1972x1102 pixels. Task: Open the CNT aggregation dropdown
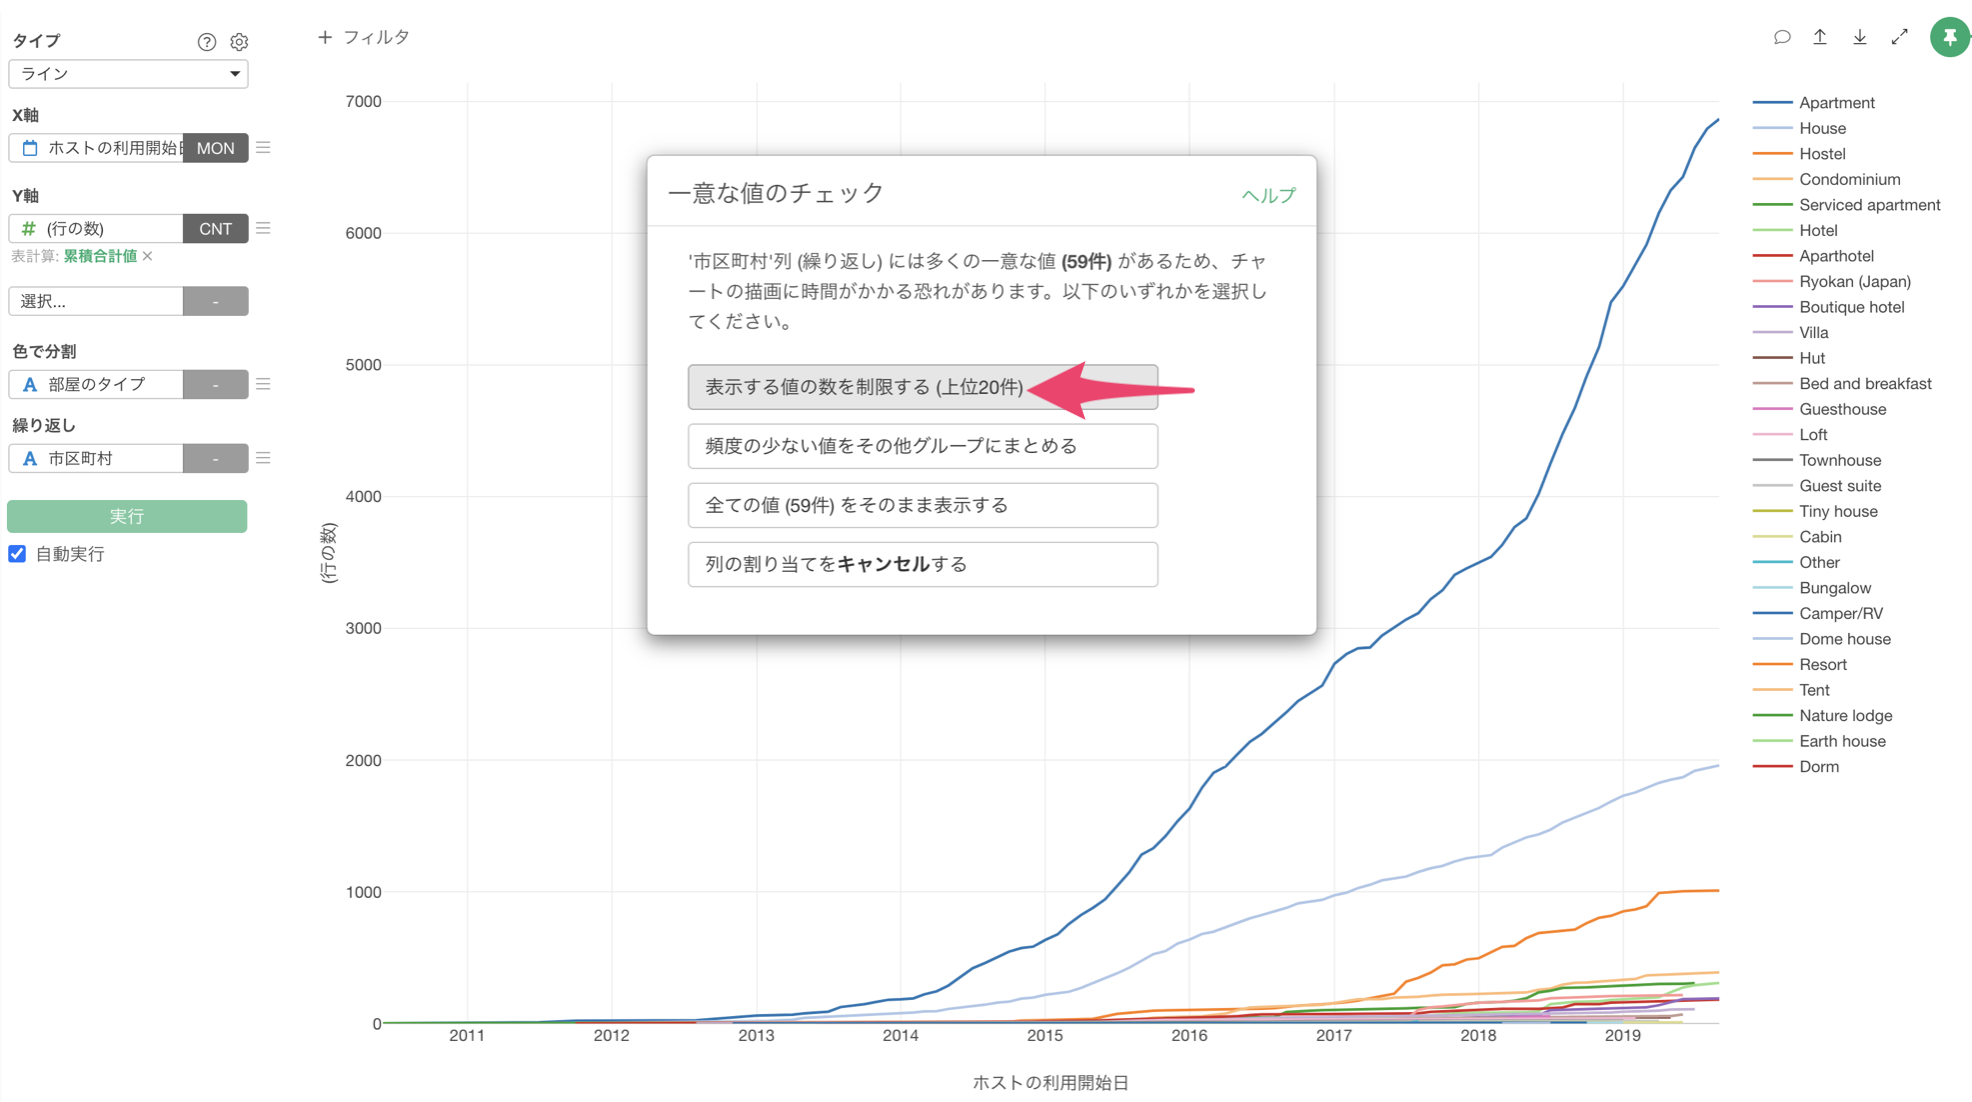[215, 229]
